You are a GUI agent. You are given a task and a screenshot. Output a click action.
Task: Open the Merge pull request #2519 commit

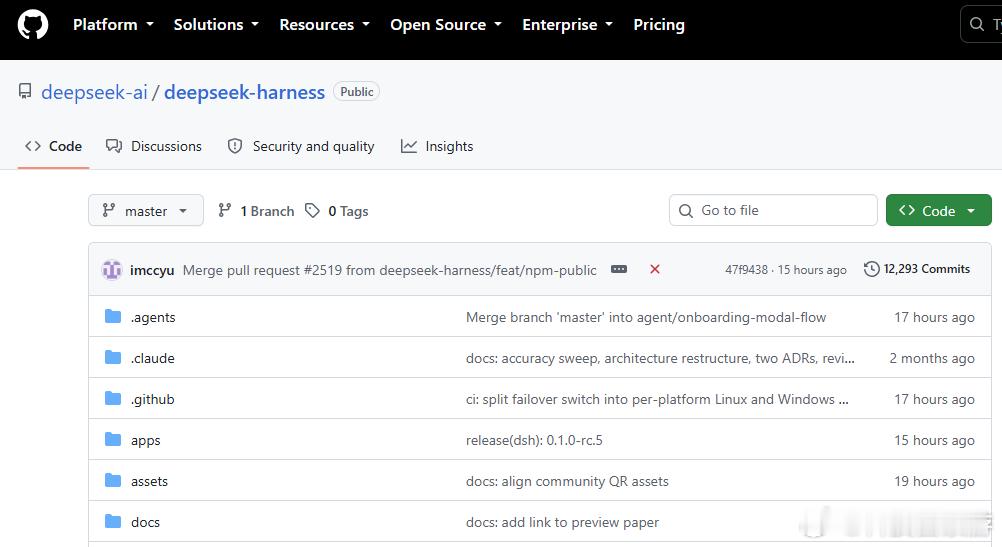tap(390, 270)
